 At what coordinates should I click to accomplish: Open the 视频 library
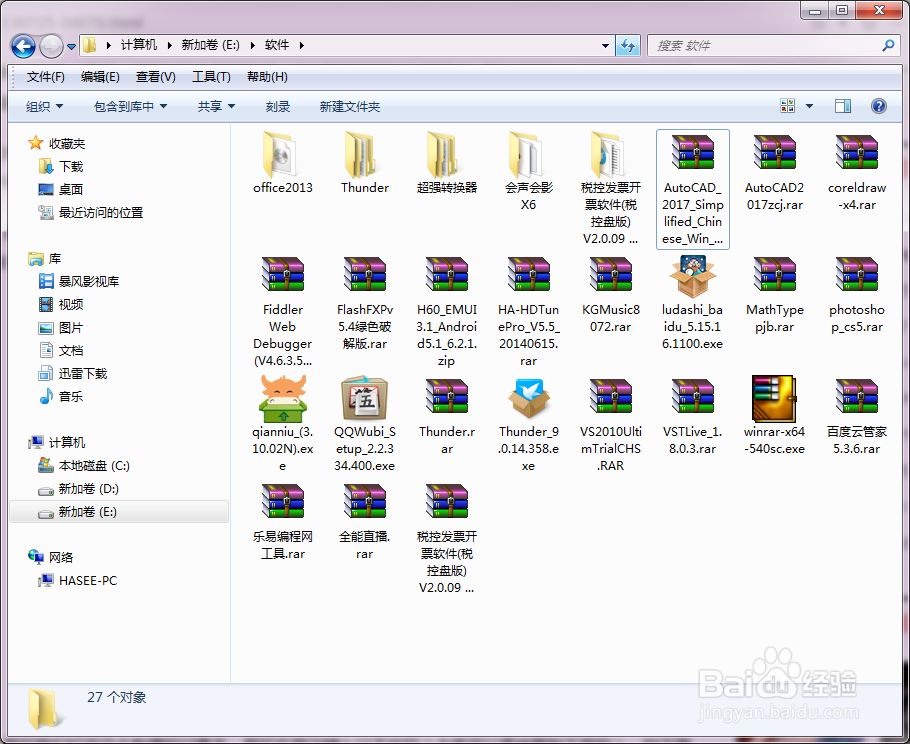61,304
